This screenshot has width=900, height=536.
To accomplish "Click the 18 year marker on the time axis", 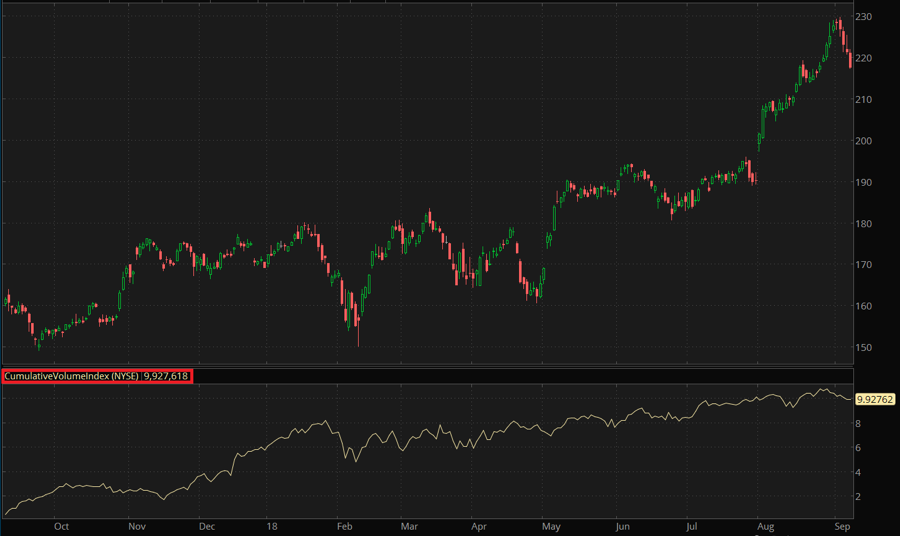I will pos(273,524).
